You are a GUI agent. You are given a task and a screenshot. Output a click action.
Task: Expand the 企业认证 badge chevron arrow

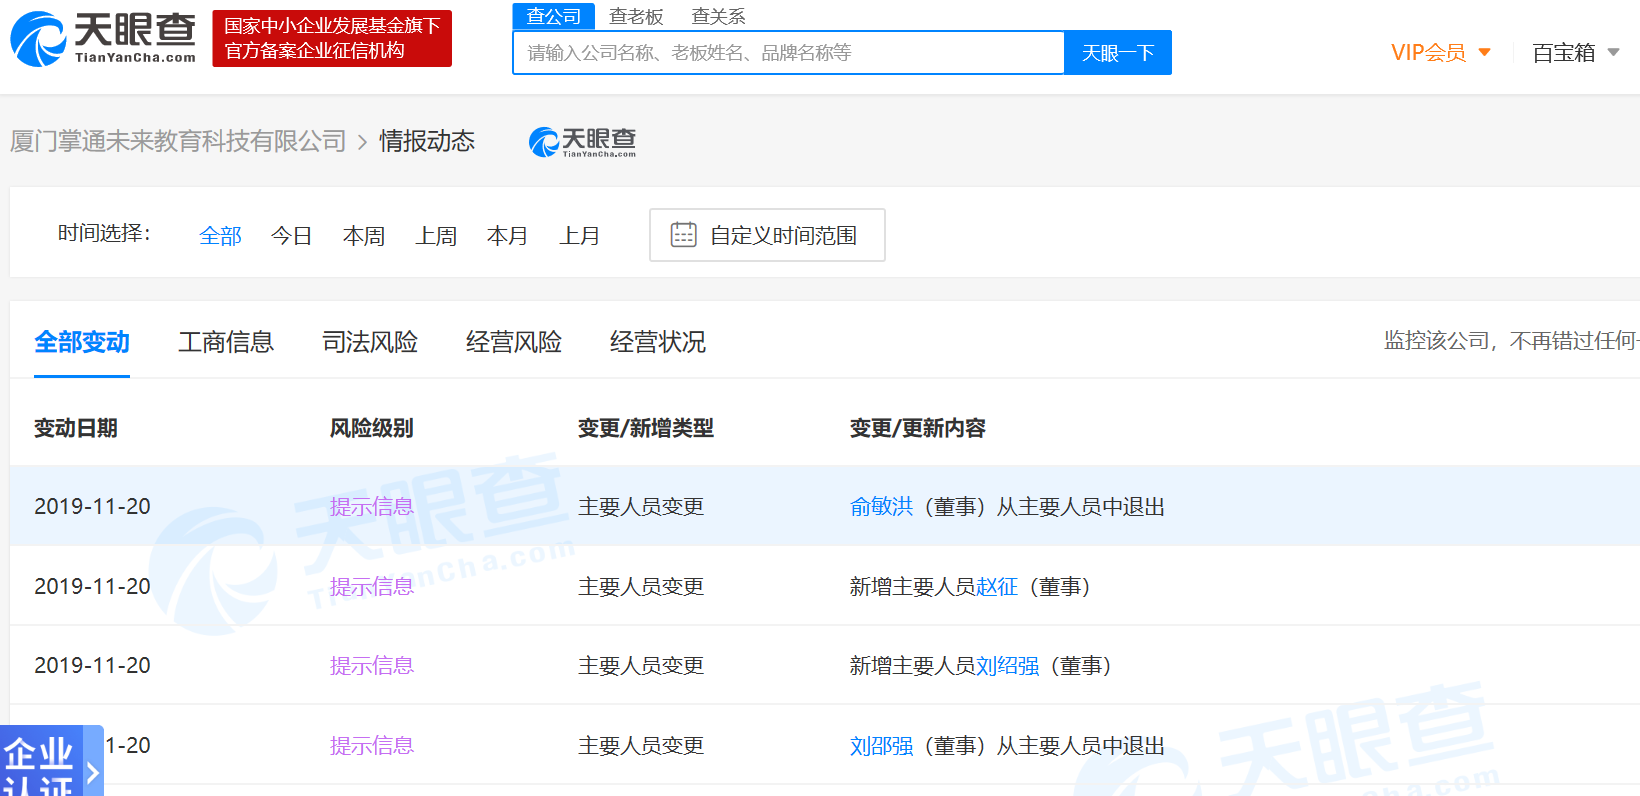pos(92,772)
